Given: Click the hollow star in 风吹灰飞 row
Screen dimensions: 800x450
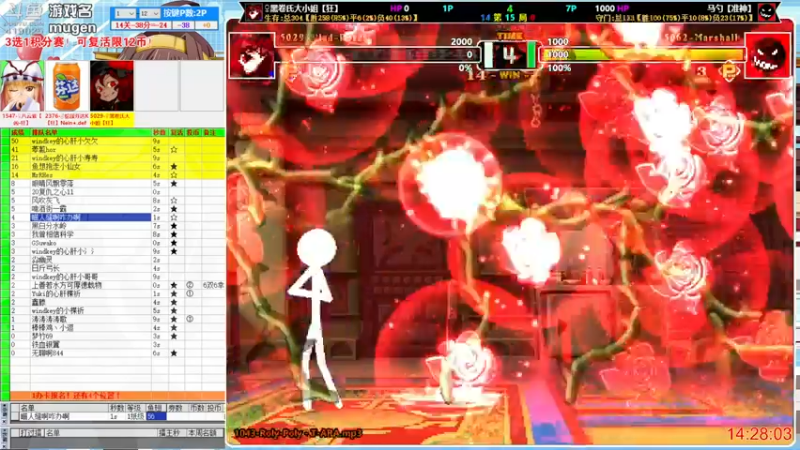Looking at the screenshot, I should click(x=174, y=201).
